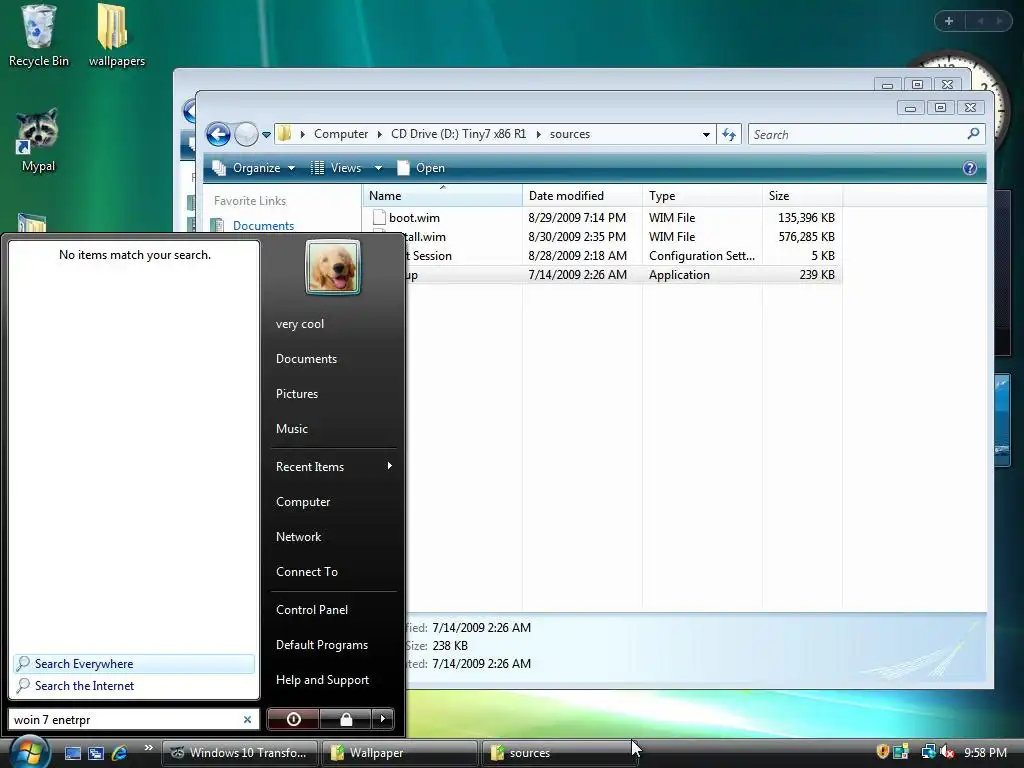Click the muted volume tray icon
The height and width of the screenshot is (768, 1024).
pos(947,752)
